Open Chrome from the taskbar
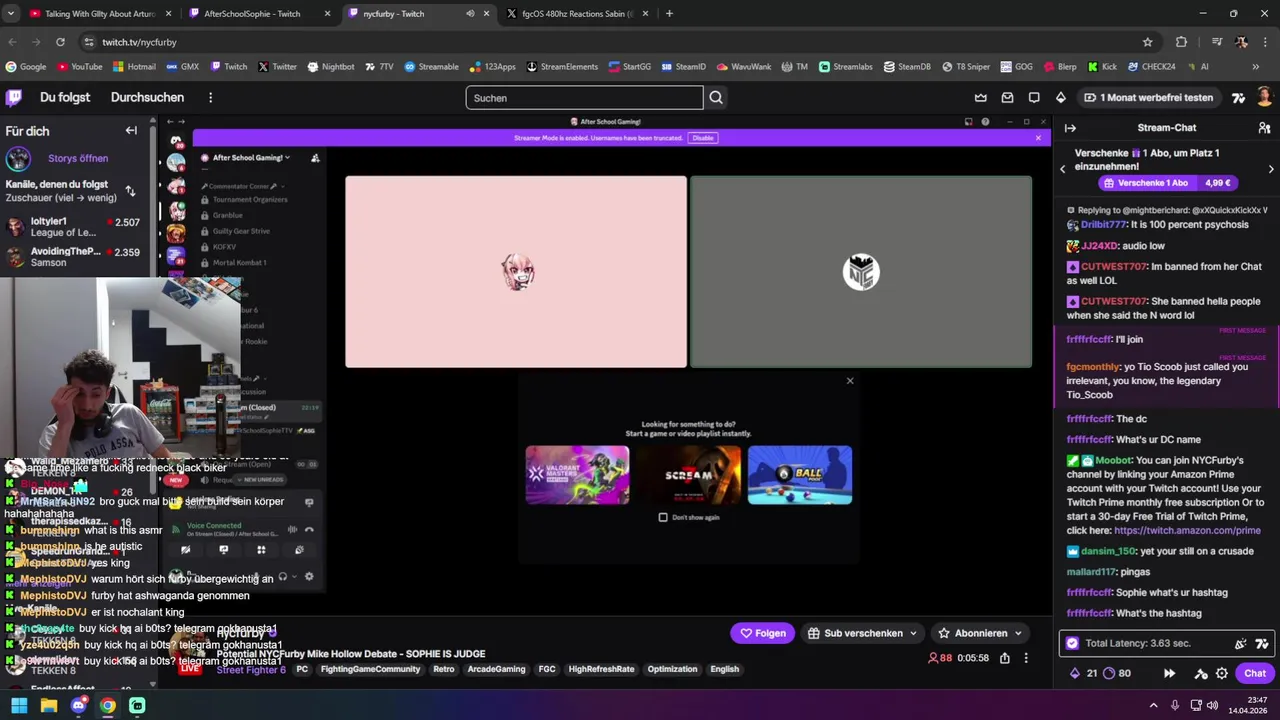 tap(107, 705)
